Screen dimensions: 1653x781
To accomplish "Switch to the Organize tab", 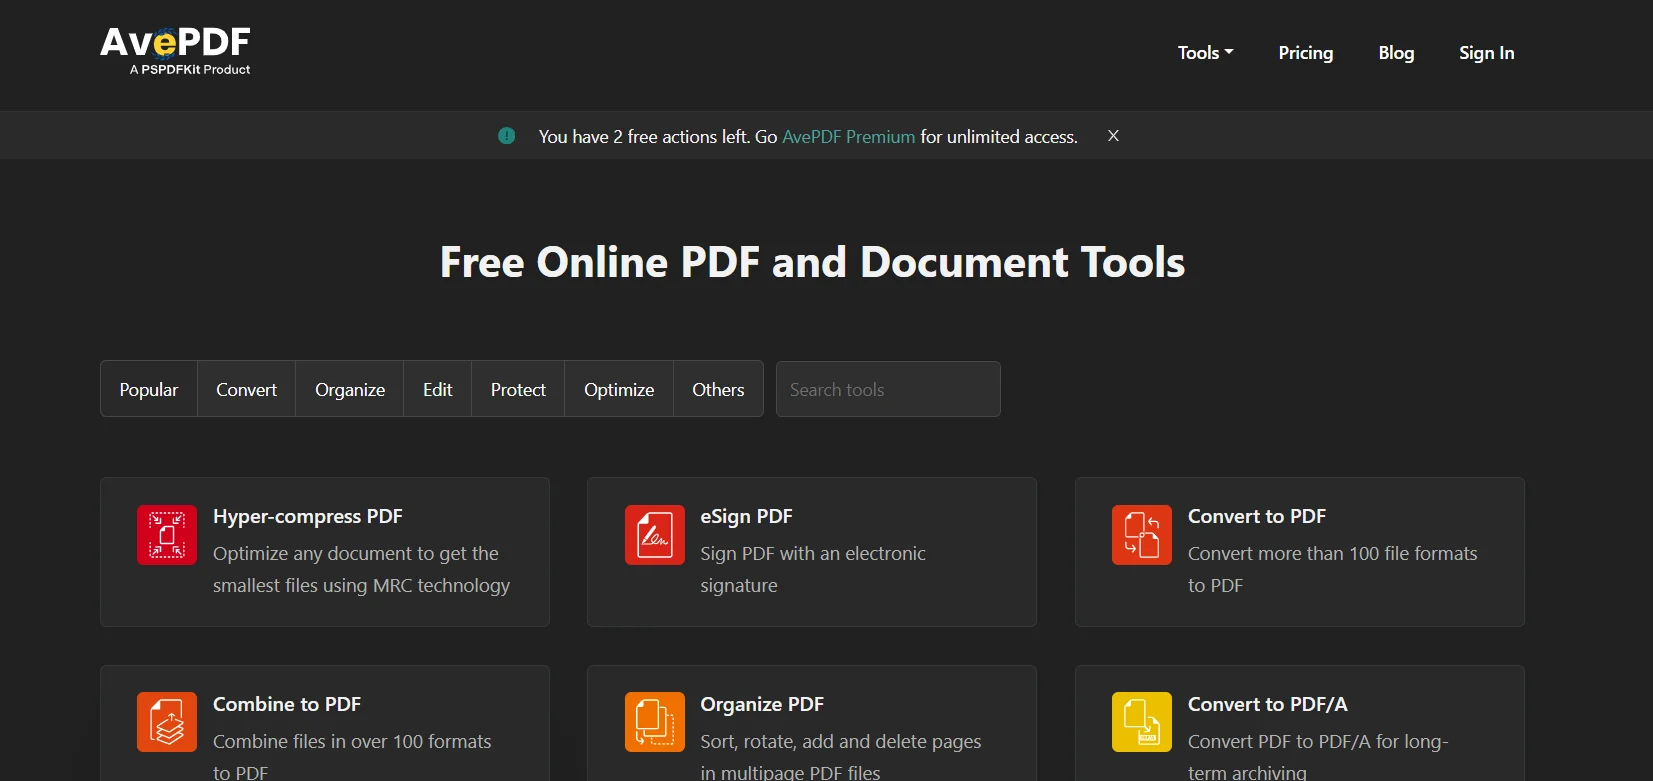I will coord(350,389).
